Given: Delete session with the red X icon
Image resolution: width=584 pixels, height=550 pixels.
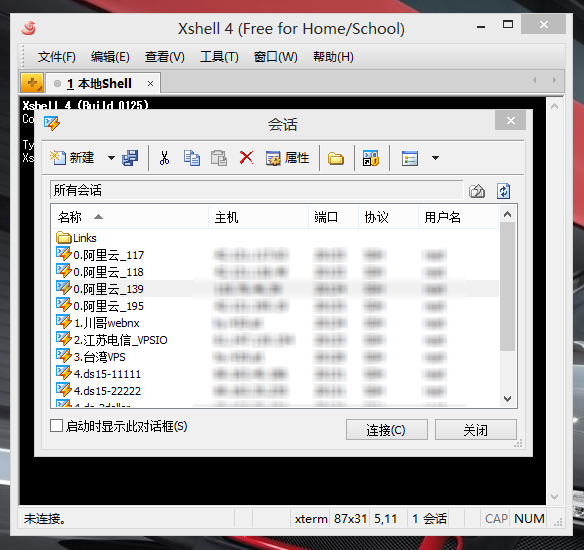Looking at the screenshot, I should (x=246, y=158).
